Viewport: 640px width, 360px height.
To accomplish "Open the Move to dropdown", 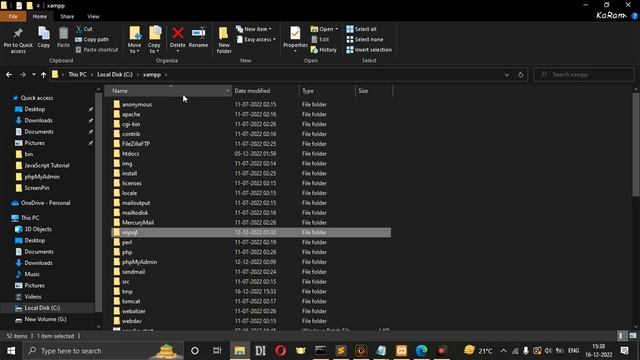I will (x=134, y=40).
